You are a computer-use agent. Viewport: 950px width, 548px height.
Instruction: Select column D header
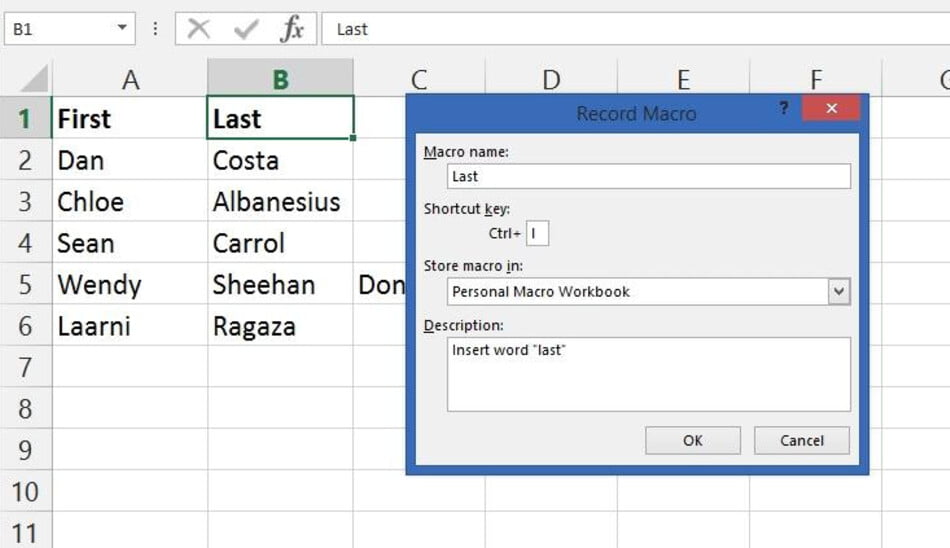(551, 79)
